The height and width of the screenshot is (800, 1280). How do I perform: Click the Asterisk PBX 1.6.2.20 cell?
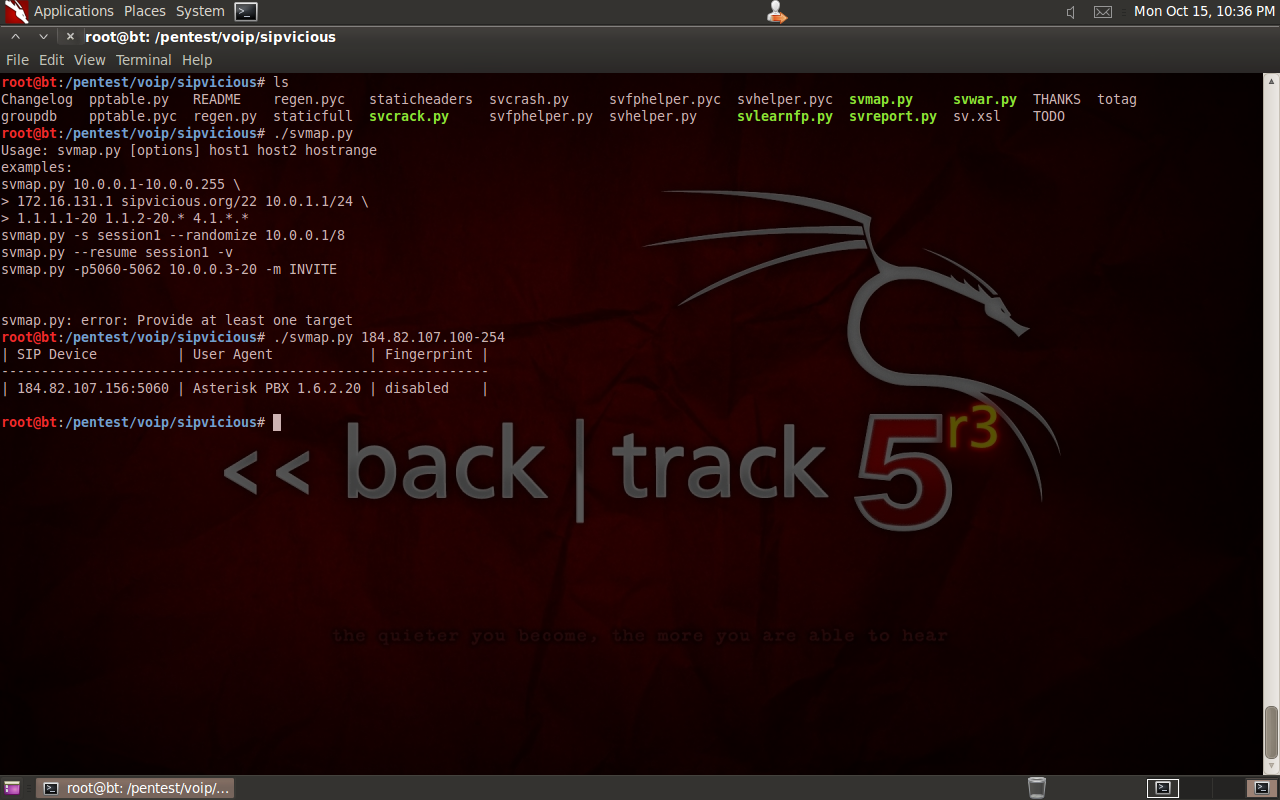coord(277,388)
